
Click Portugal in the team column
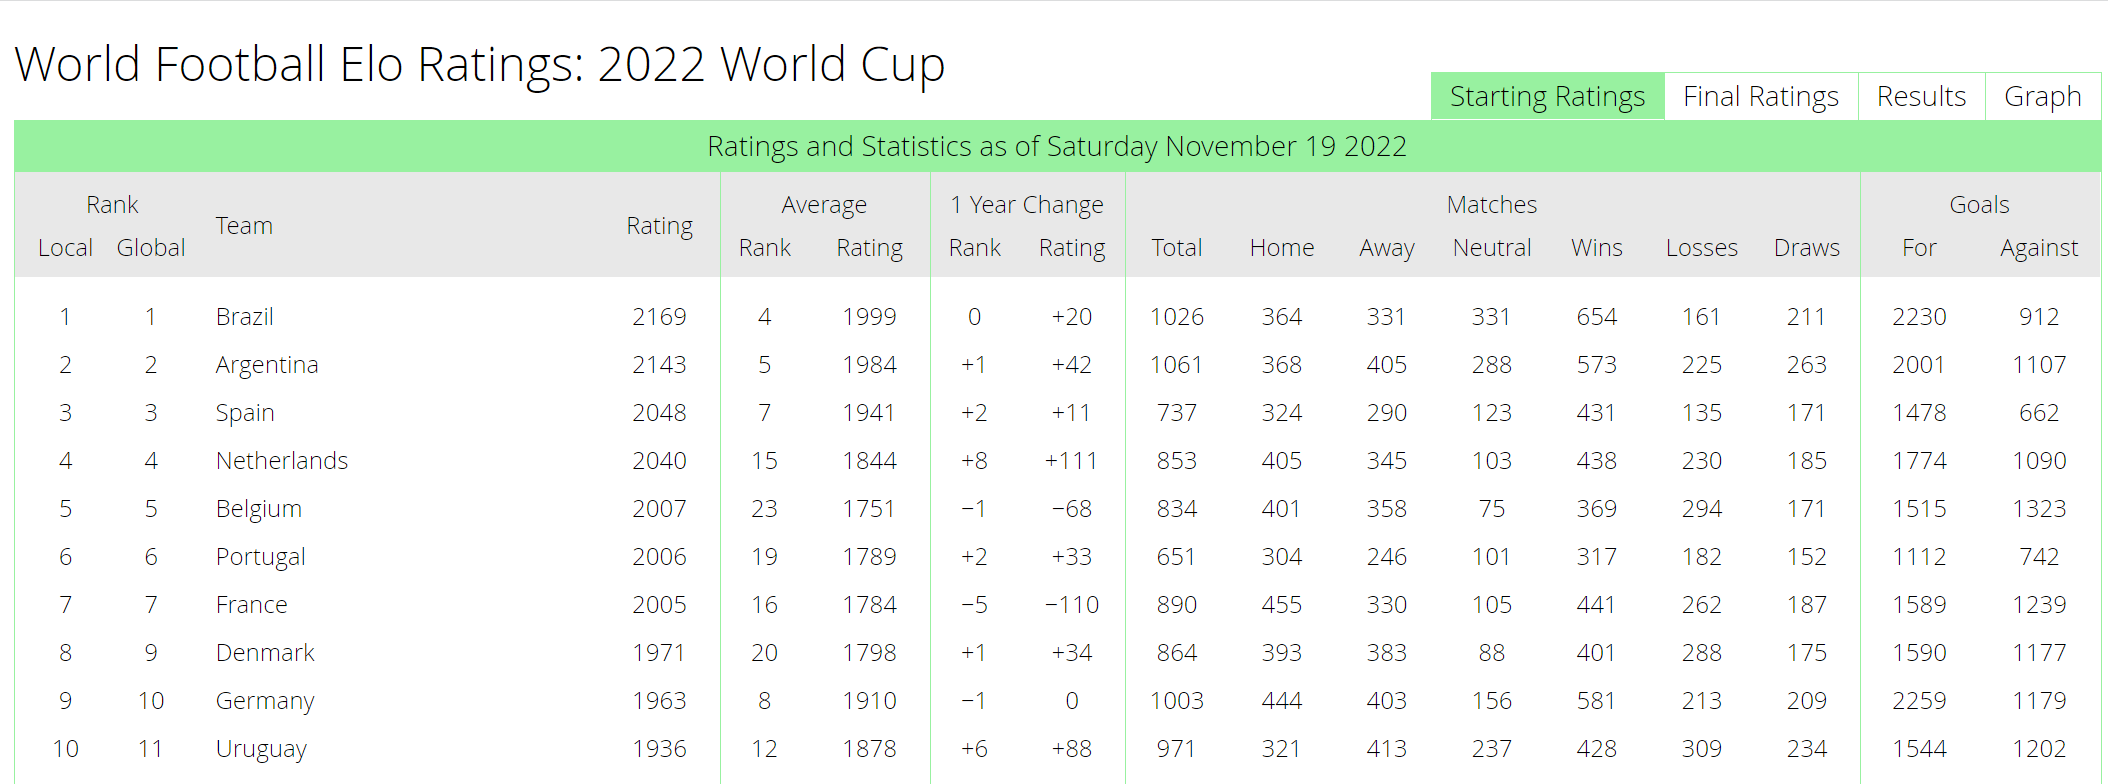coord(259,556)
